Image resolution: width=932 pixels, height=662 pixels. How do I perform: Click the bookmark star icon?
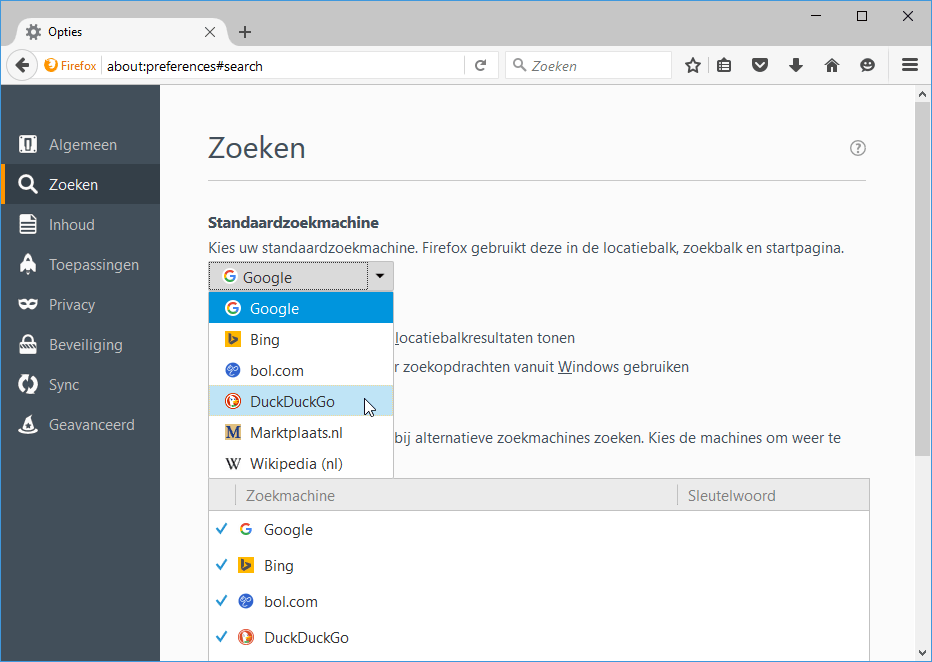(x=693, y=66)
